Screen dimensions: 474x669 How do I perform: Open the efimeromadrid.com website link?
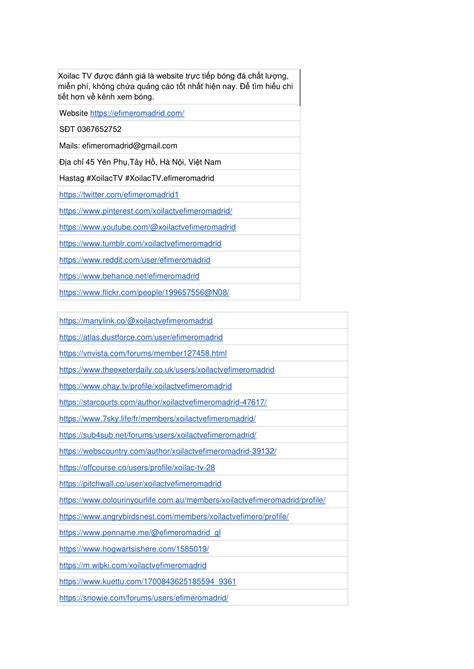pos(137,113)
